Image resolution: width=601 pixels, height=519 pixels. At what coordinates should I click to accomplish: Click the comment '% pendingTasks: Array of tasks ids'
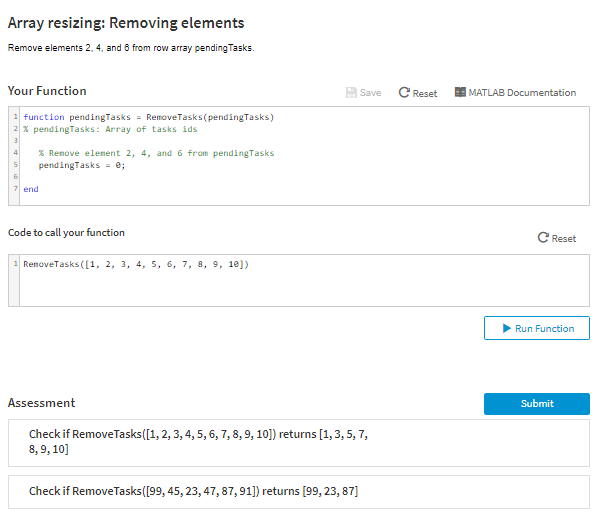coord(110,129)
